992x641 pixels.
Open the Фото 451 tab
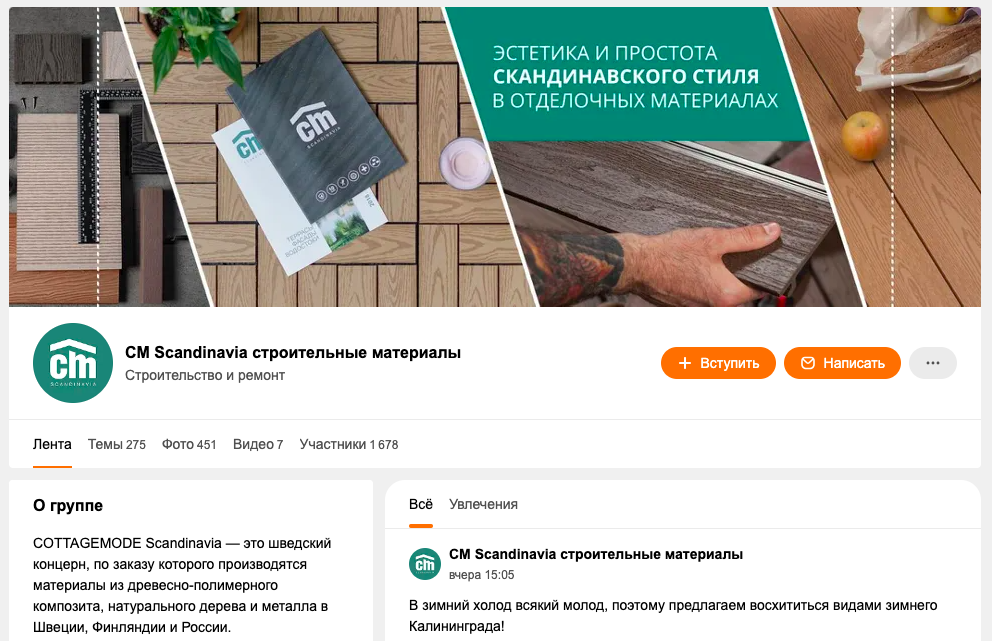point(189,444)
